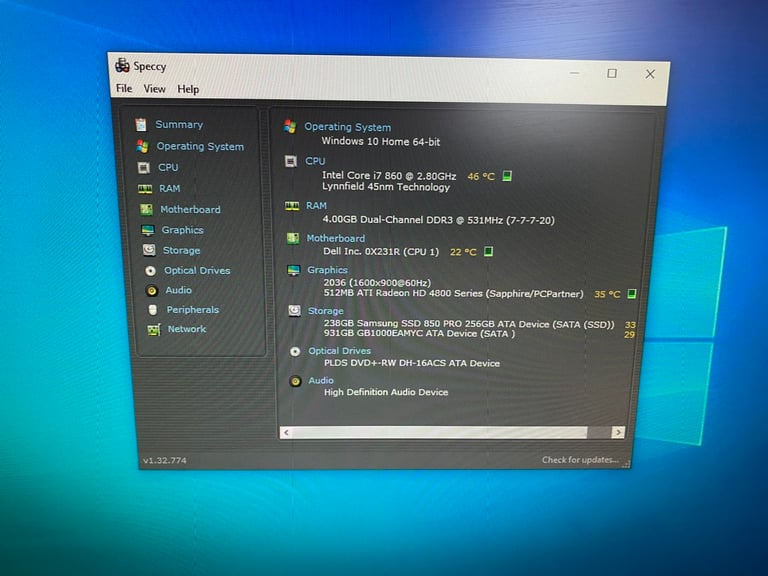Open the Summary section label

[x=179, y=124]
